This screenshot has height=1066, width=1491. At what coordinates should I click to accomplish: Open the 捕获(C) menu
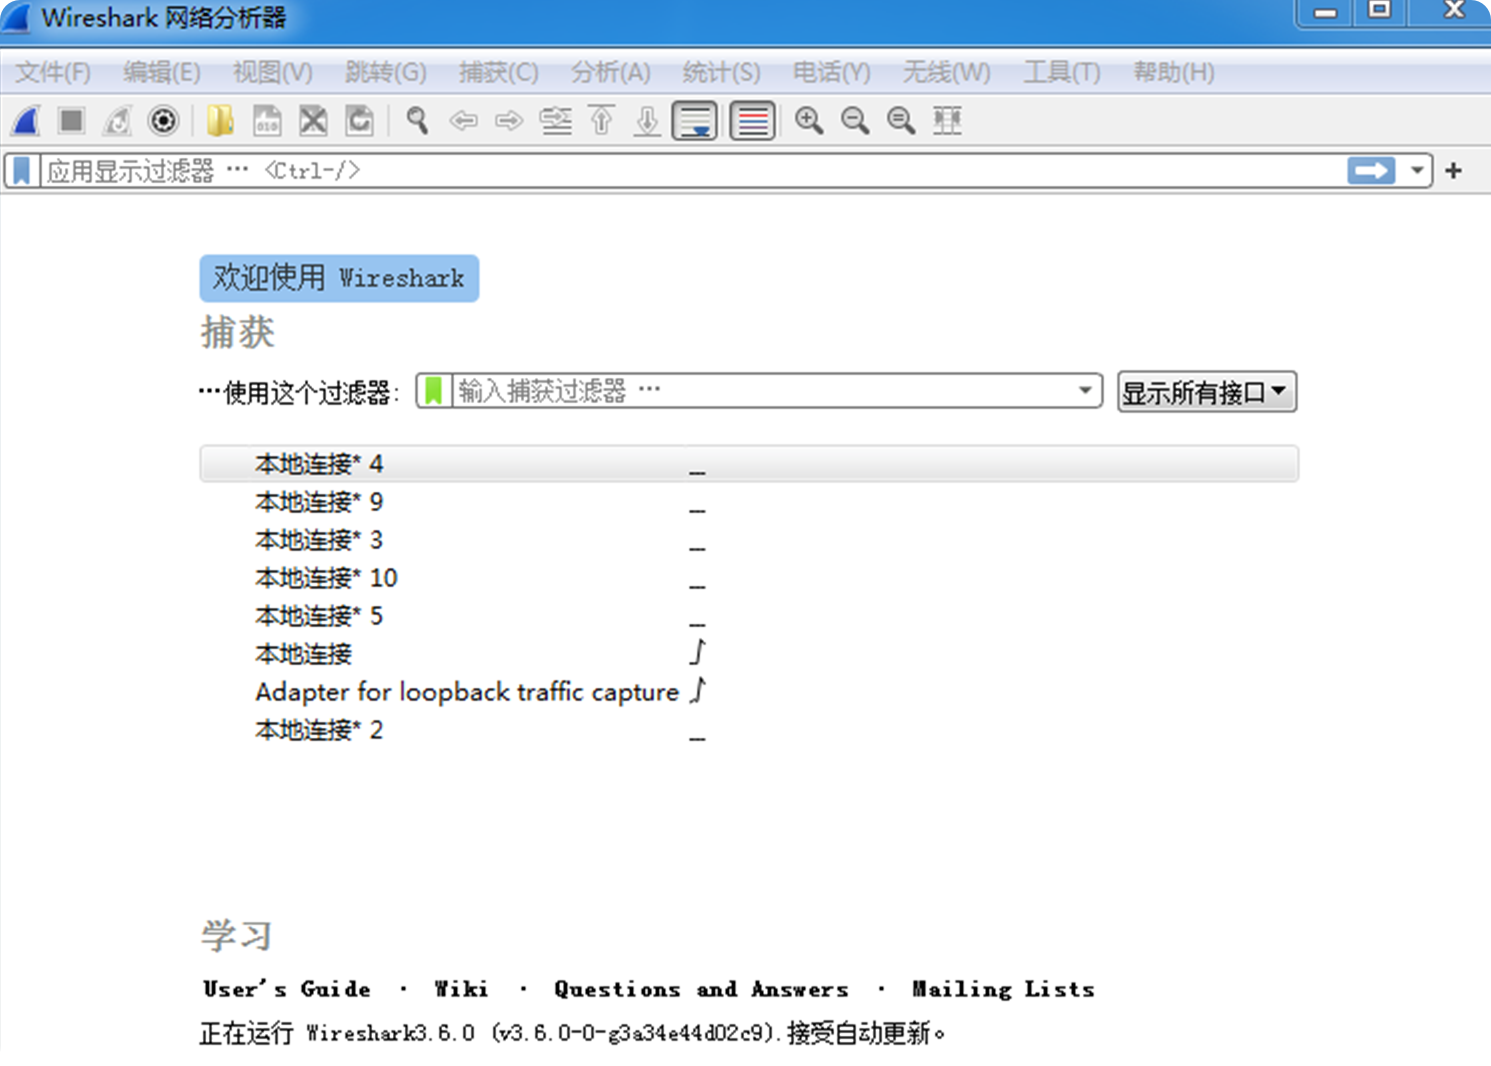(498, 73)
